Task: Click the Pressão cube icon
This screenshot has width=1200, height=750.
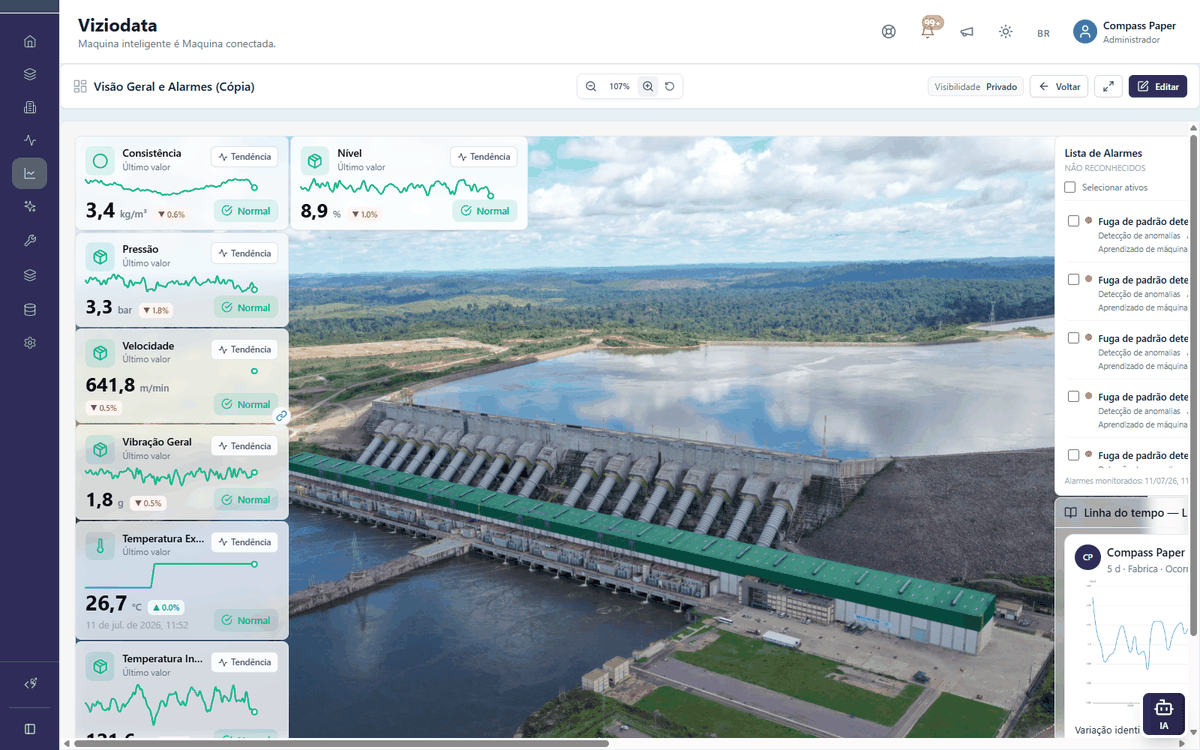Action: tap(100, 256)
